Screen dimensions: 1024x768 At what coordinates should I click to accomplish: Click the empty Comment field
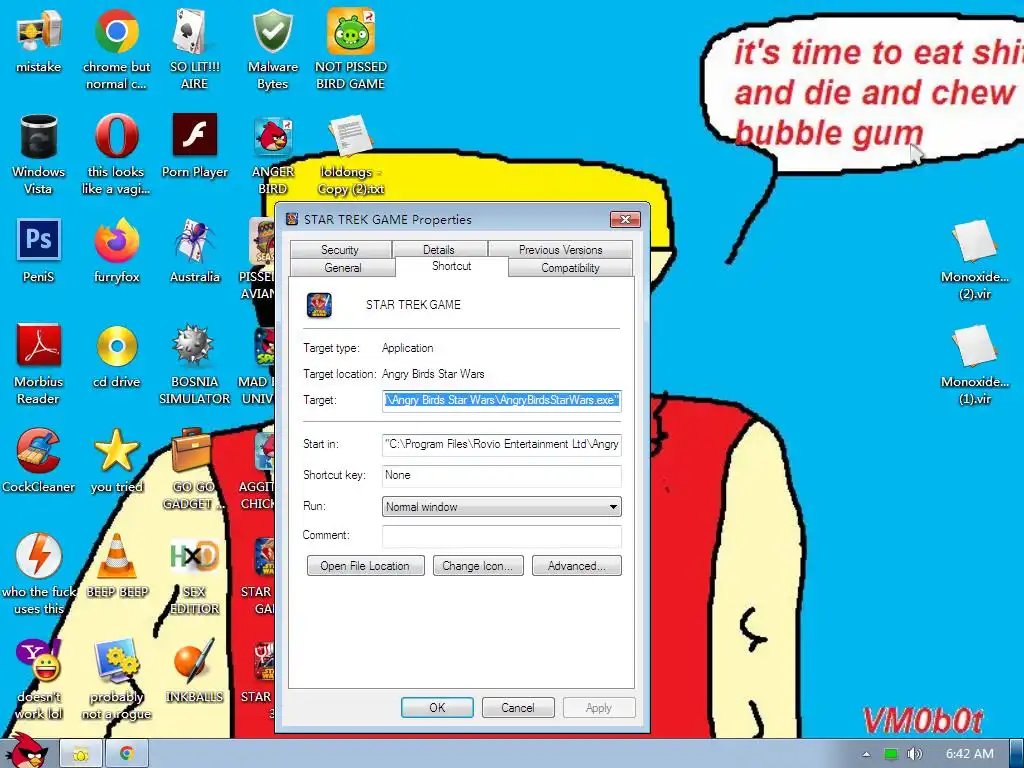coord(501,536)
